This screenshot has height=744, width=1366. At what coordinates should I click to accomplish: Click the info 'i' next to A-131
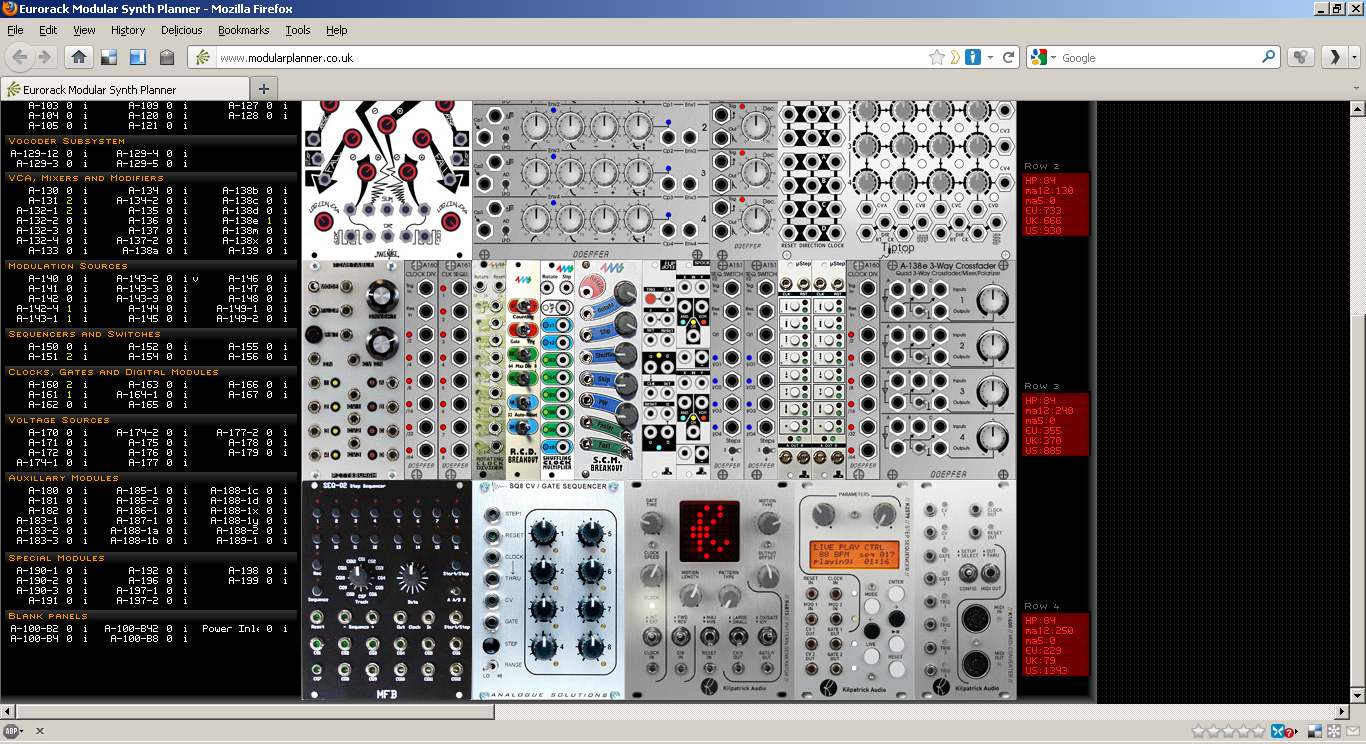(85, 201)
